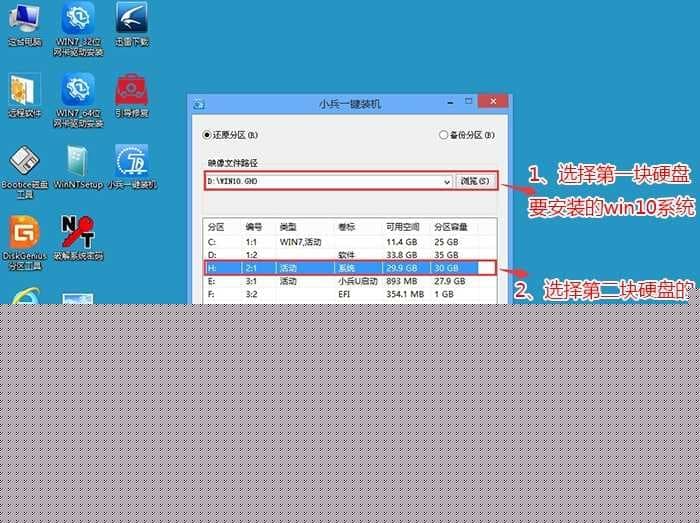Image resolution: width=700 pixels, height=523 pixels.
Task: Click the 3:2 number cell
Action: click(x=251, y=294)
